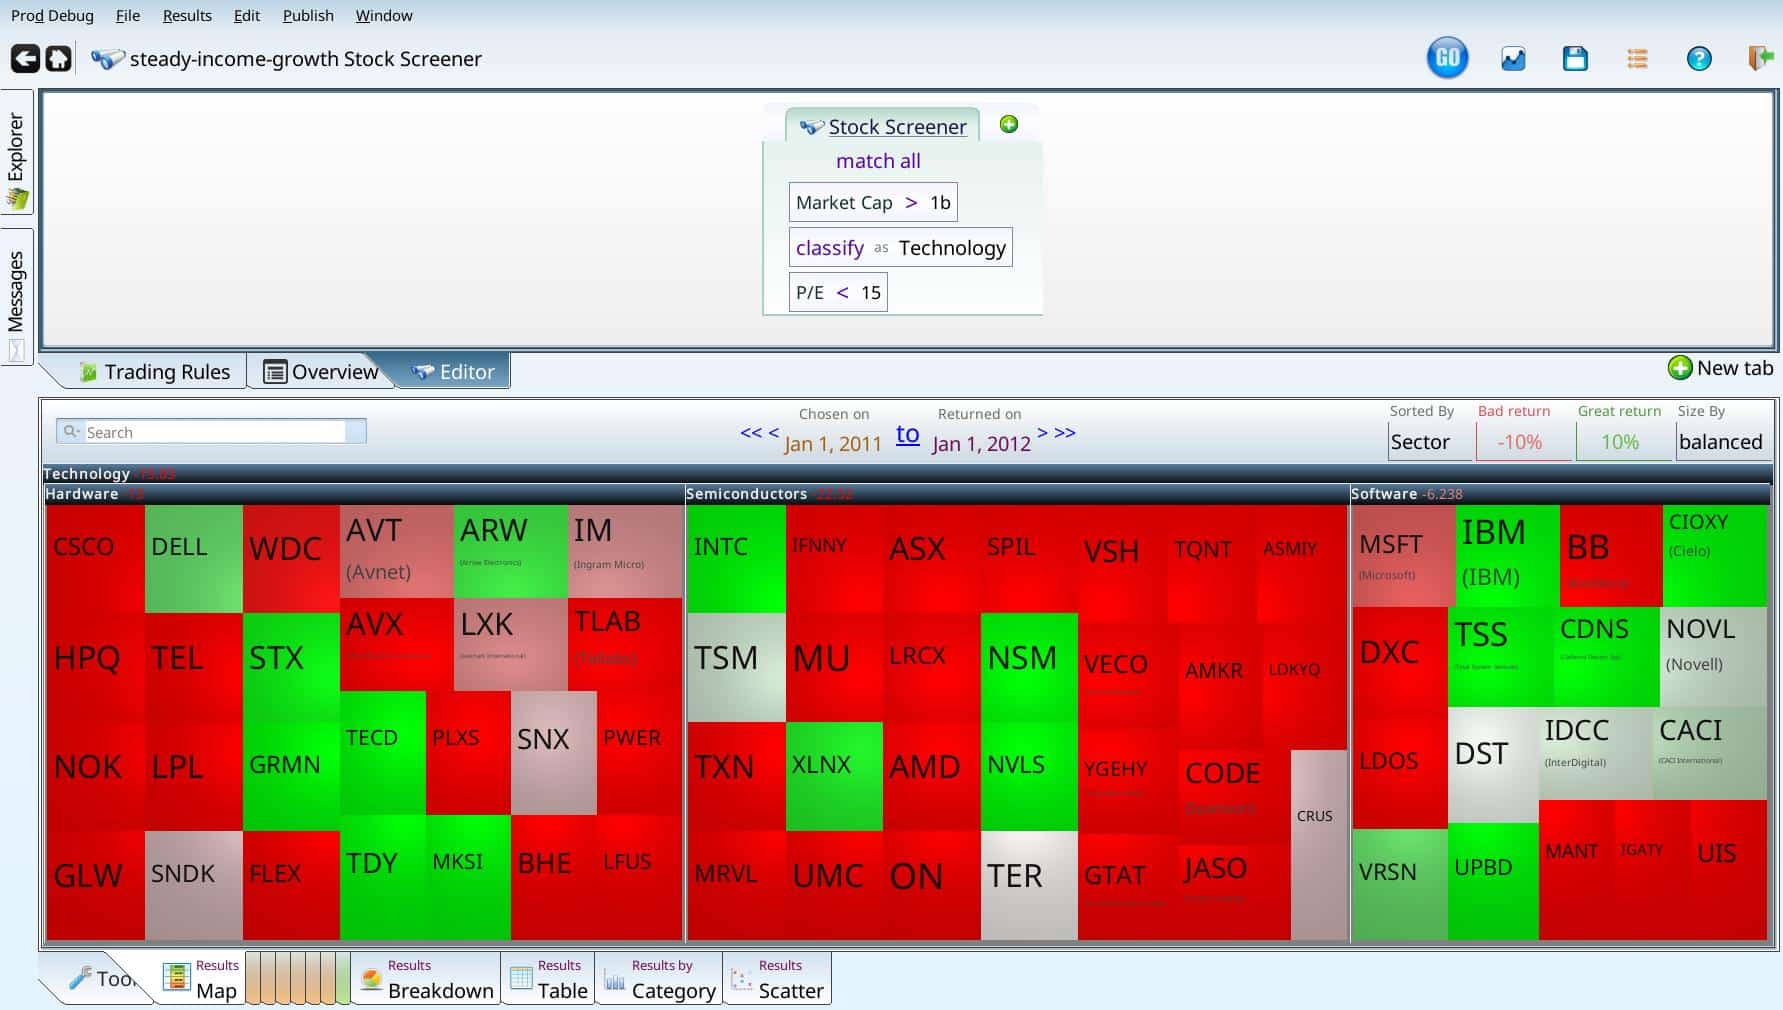The width and height of the screenshot is (1783, 1010).
Task: Switch to Overview tab
Action: 320,372
